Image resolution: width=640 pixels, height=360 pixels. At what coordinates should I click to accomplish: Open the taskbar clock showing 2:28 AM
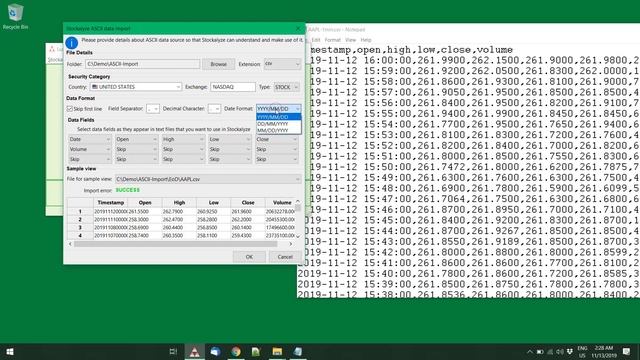coord(604,352)
